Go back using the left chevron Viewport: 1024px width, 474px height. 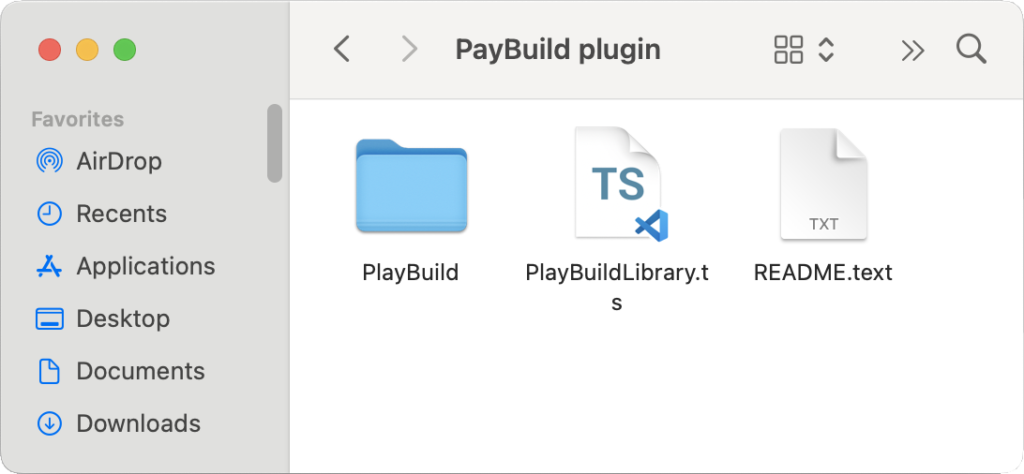pyautogui.click(x=342, y=49)
